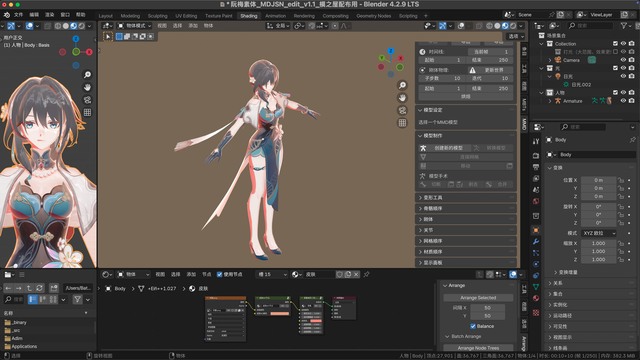640x360 pixels.
Task: Collapse the Collection tree in outliner
Action: pyautogui.click(x=542, y=44)
